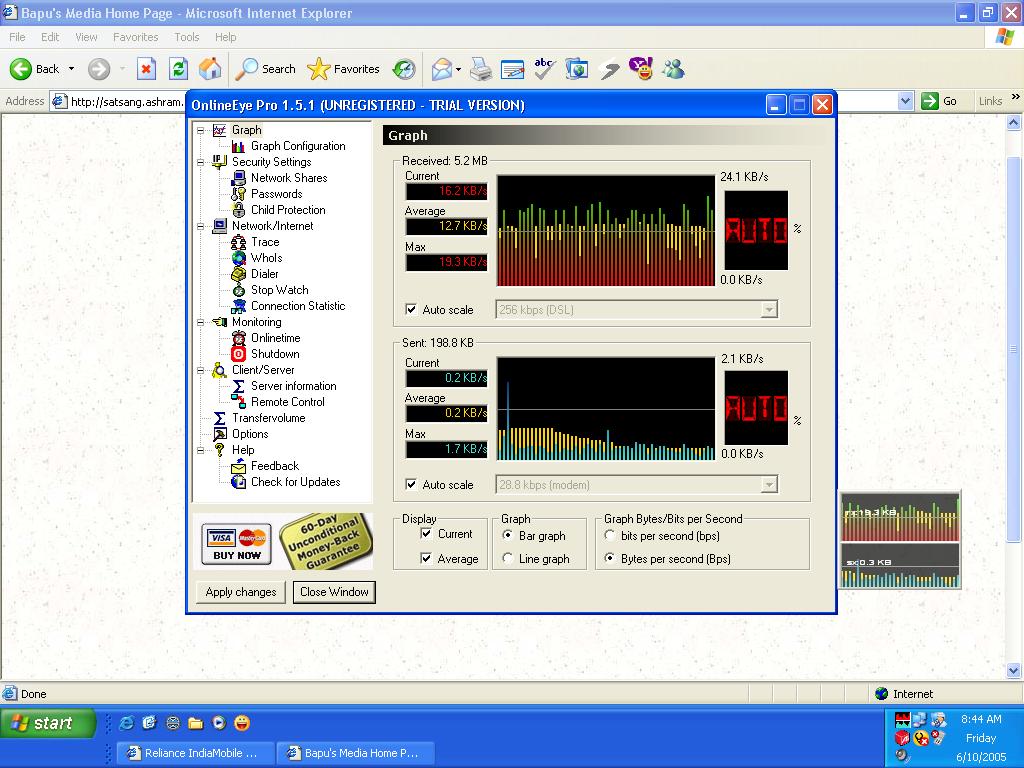This screenshot has width=1024, height=768.
Task: Select the WhoIs globe icon
Action: tap(238, 258)
